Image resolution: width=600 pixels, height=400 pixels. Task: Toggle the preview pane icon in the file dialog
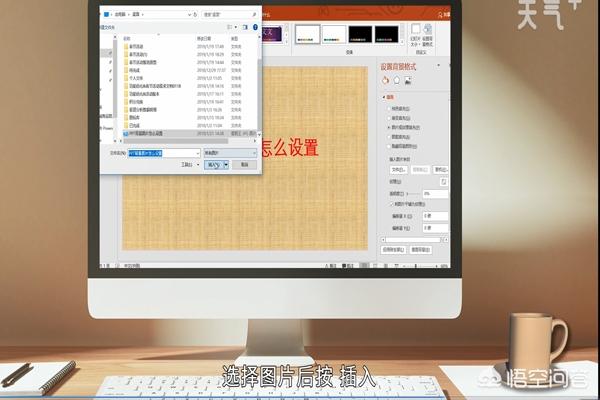pos(245,27)
